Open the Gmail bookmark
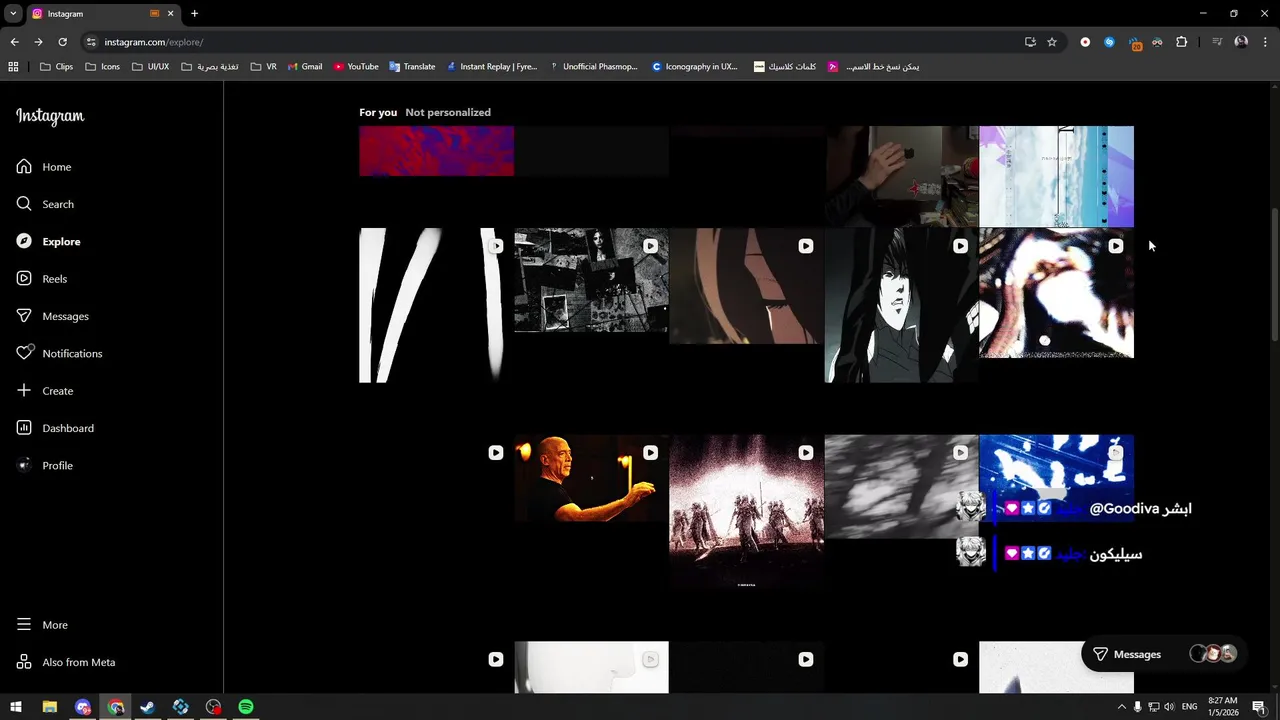This screenshot has height=720, width=1280. (x=305, y=67)
